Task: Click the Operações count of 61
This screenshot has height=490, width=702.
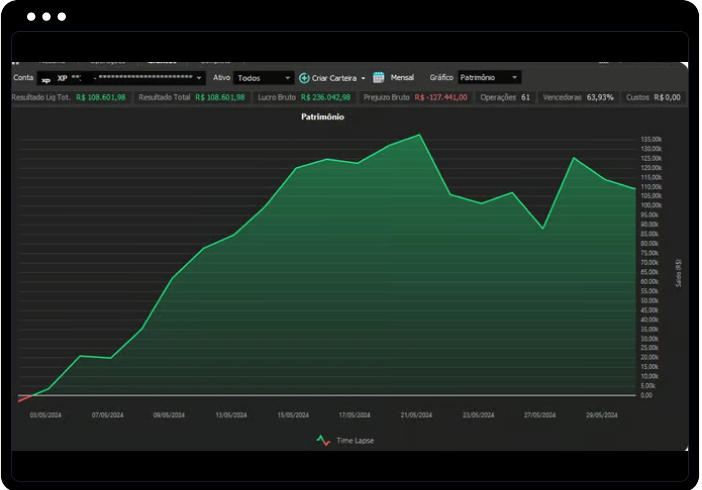Action: click(525, 98)
